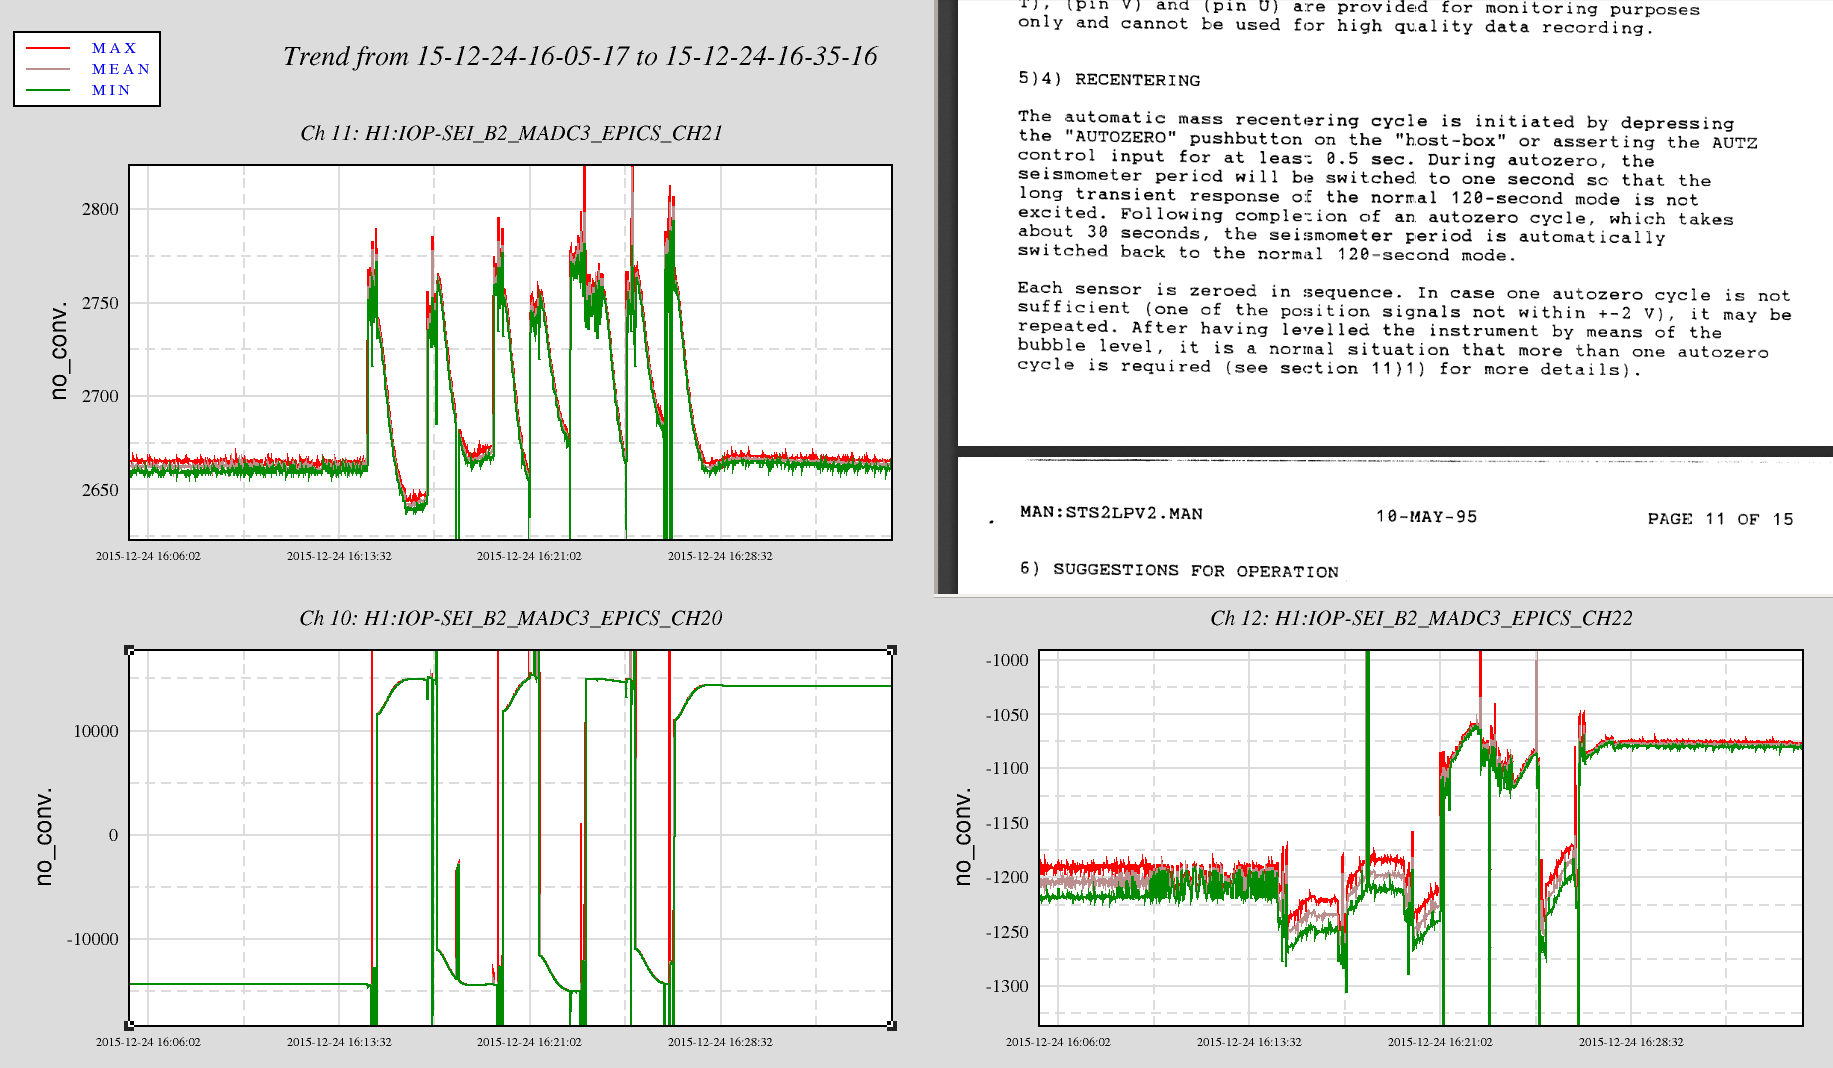Click the 'PAGE 11 OF 15' footer text
This screenshot has width=1833, height=1068.
(x=1720, y=518)
